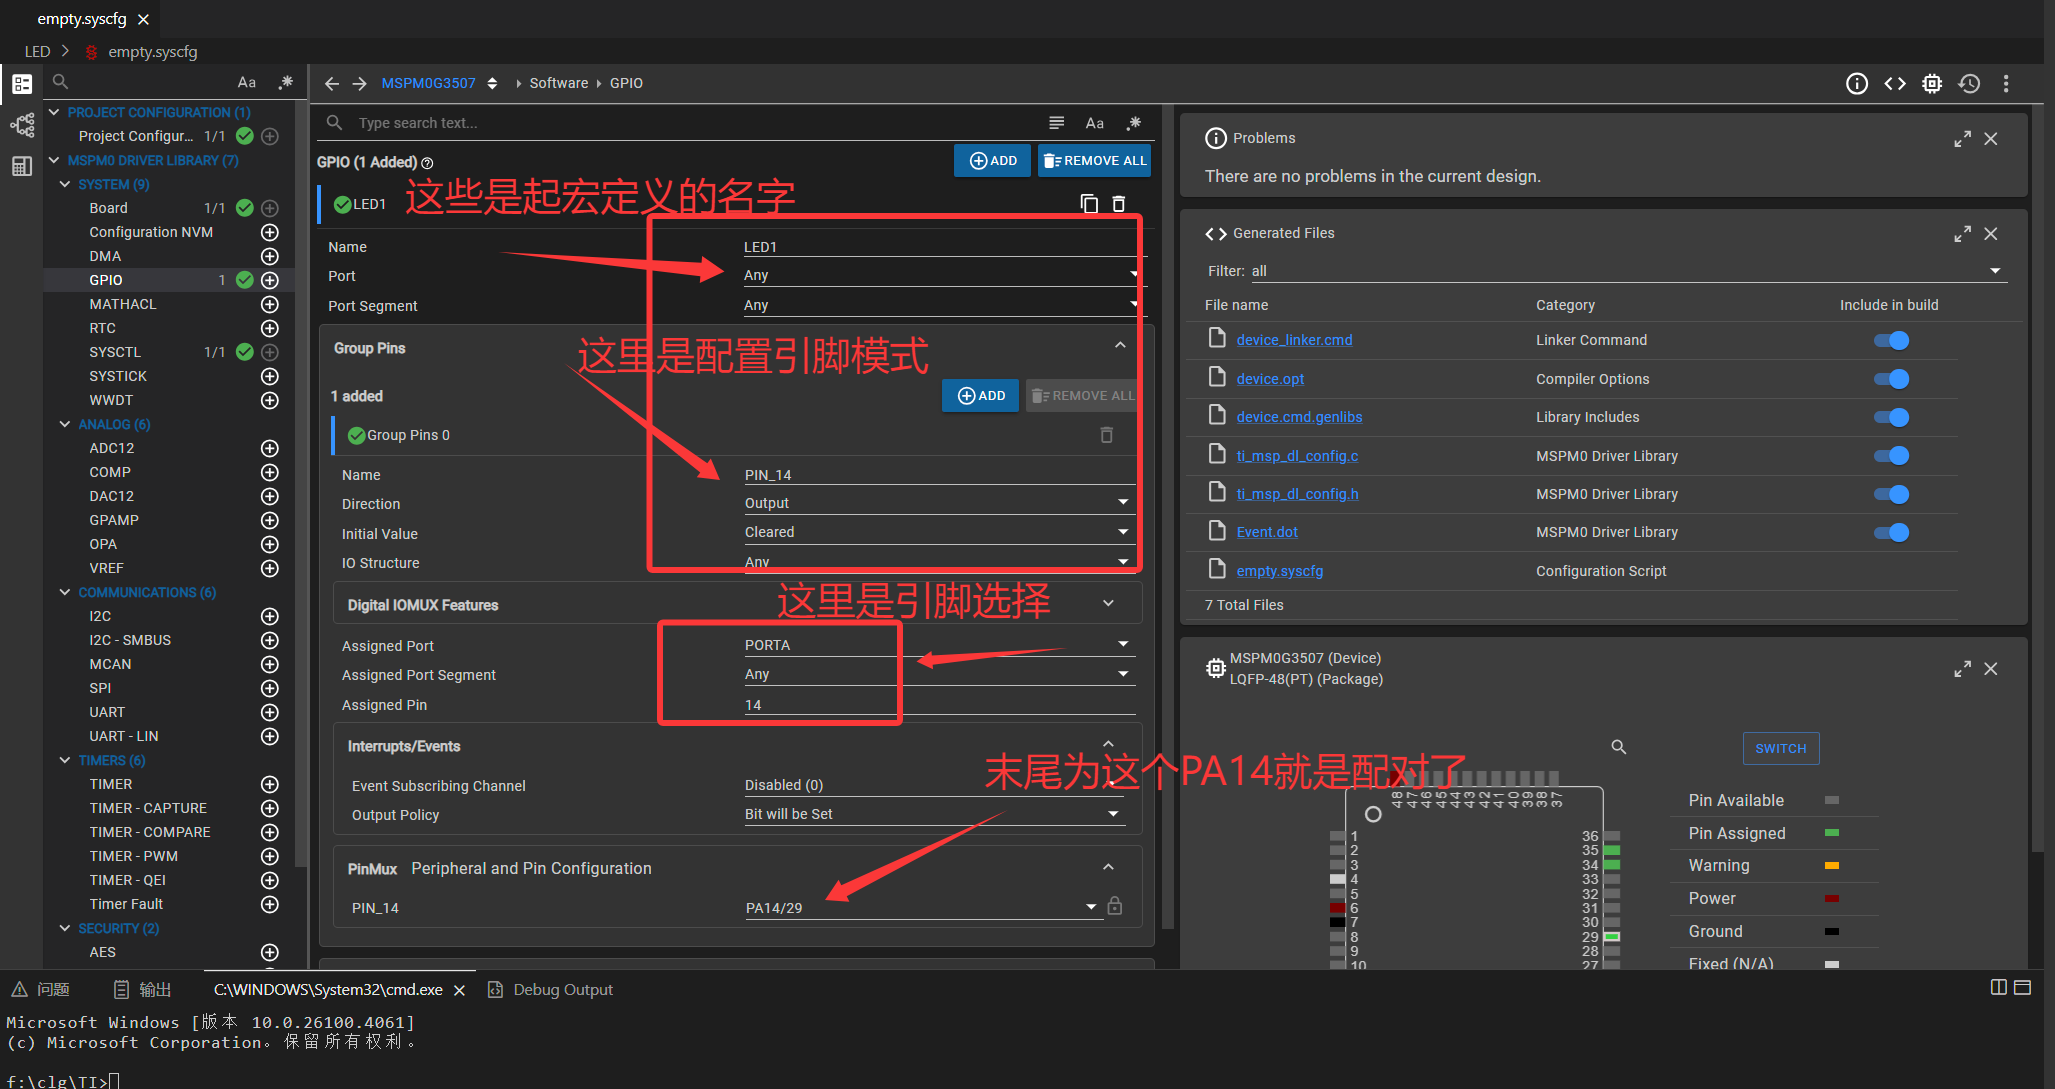Open the history icon in toolbar
This screenshot has height=1089, width=2055.
tap(1969, 84)
